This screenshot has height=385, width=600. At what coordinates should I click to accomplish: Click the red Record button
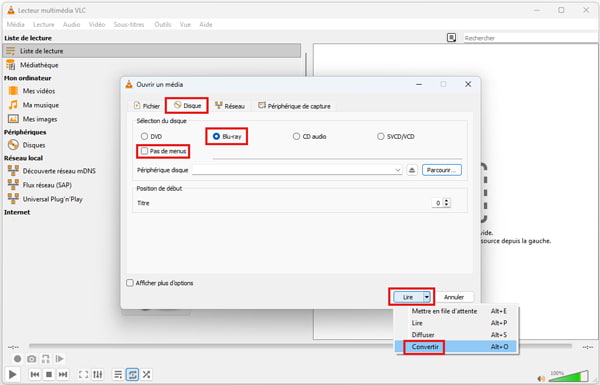point(17,359)
